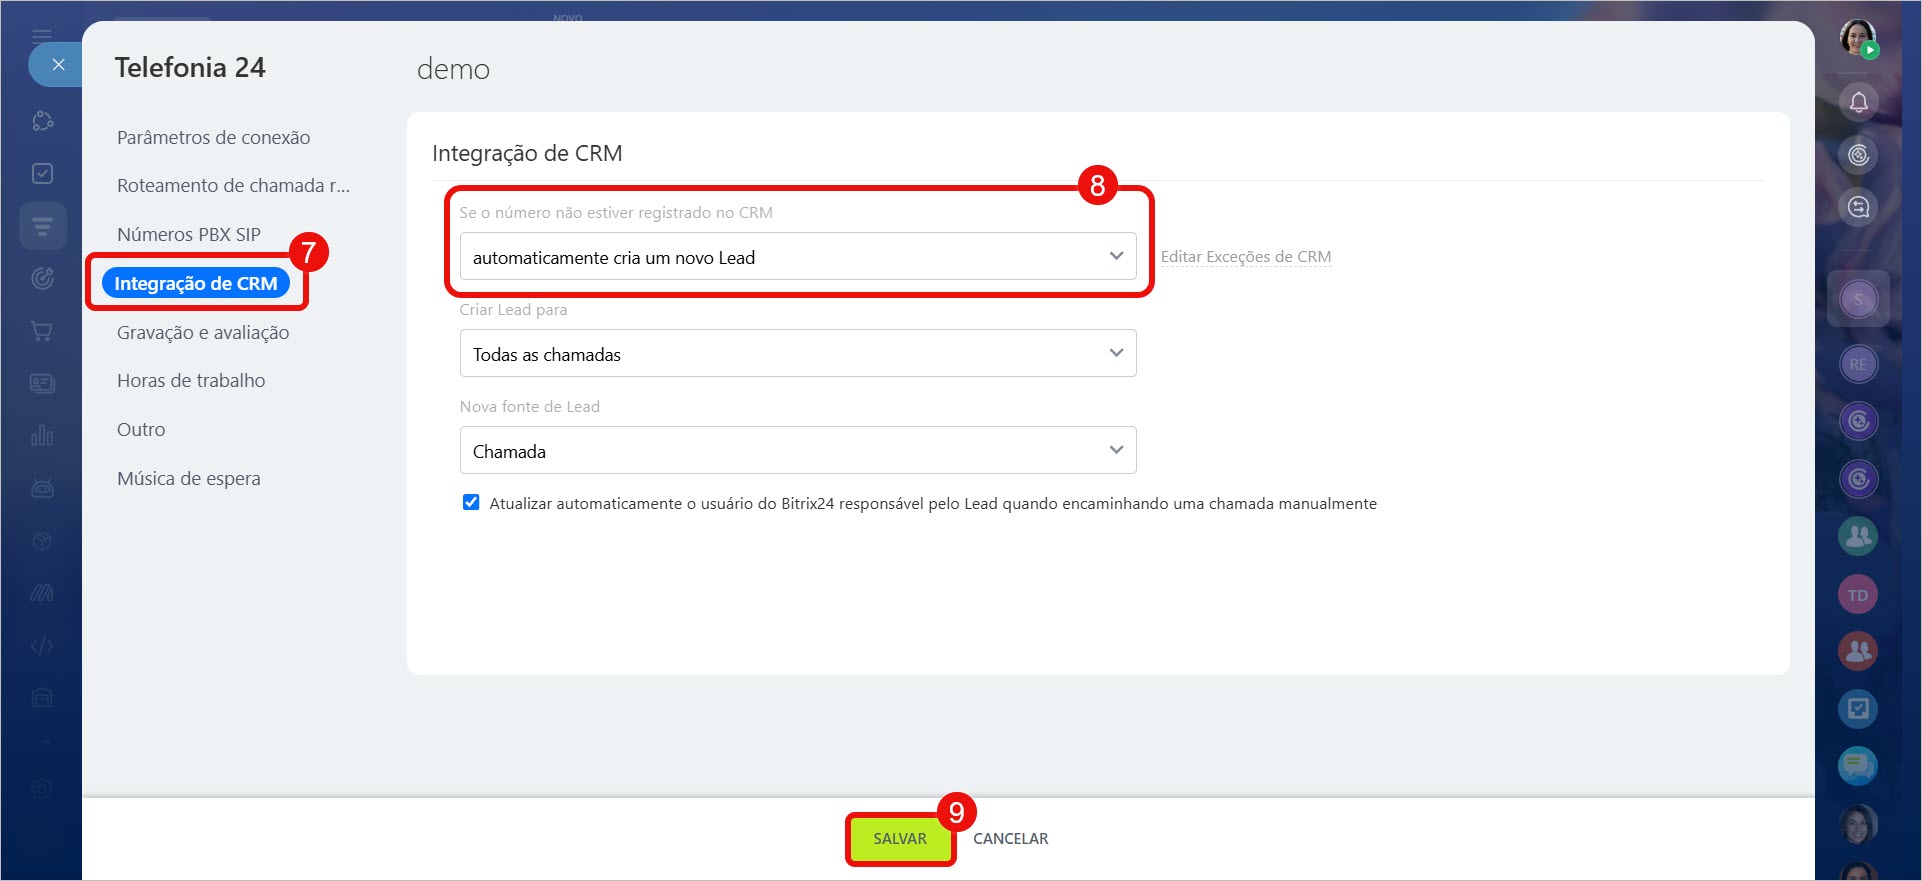Close the Telefonia 24 slider panel
The width and height of the screenshot is (1922, 881).
pyautogui.click(x=58, y=65)
